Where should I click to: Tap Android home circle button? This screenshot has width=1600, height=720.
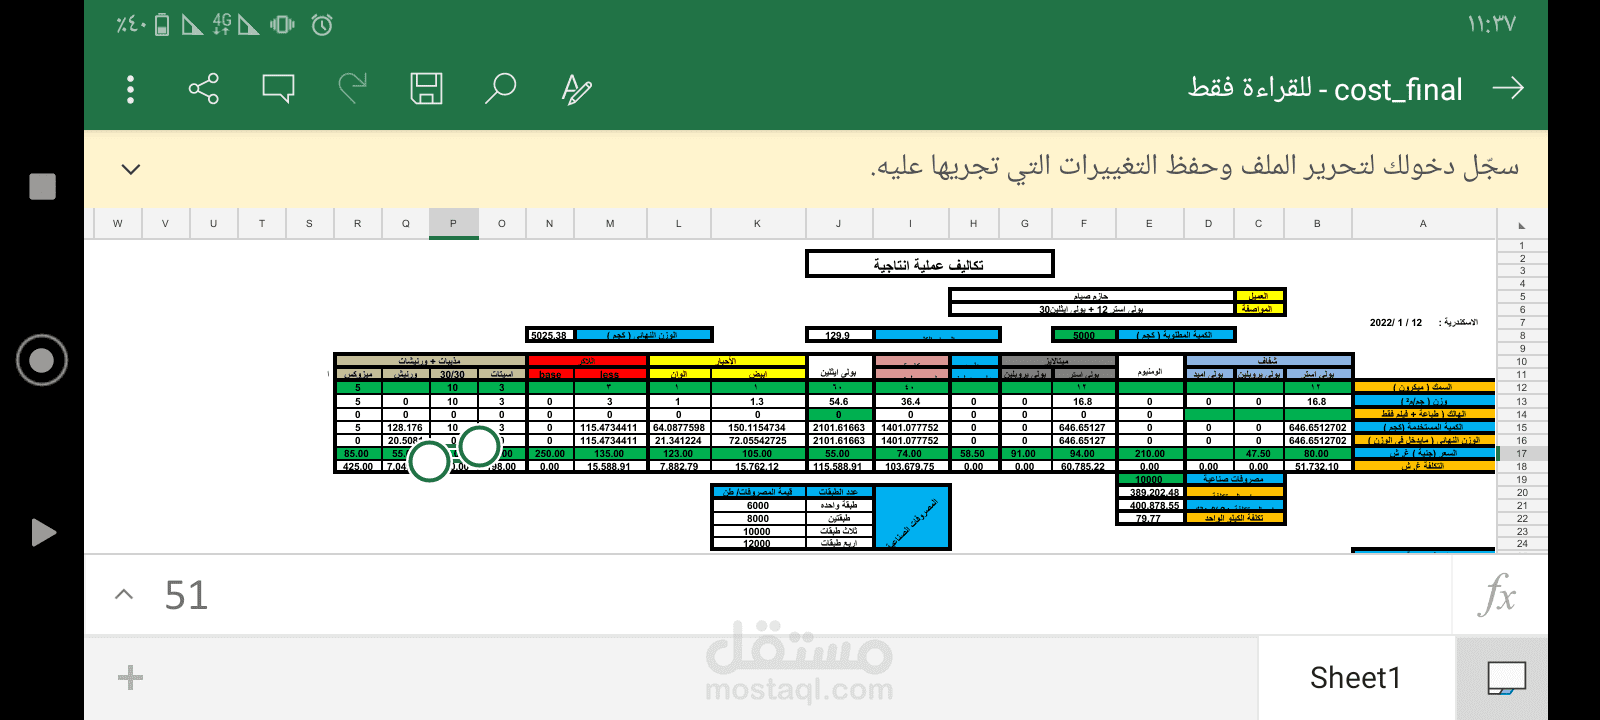(42, 360)
